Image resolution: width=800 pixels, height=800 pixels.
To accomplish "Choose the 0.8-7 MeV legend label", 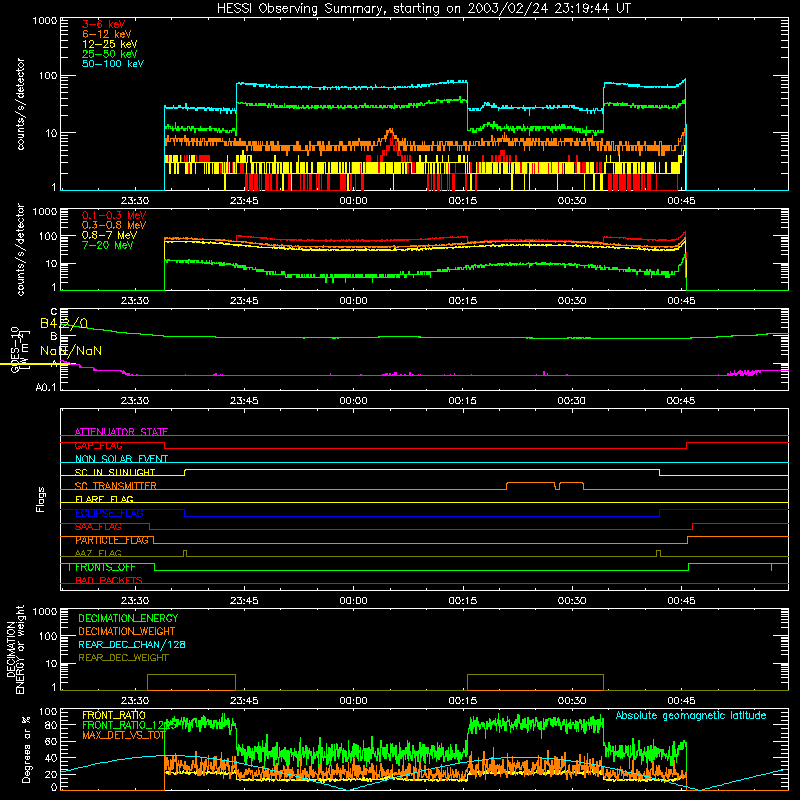I will click(109, 235).
